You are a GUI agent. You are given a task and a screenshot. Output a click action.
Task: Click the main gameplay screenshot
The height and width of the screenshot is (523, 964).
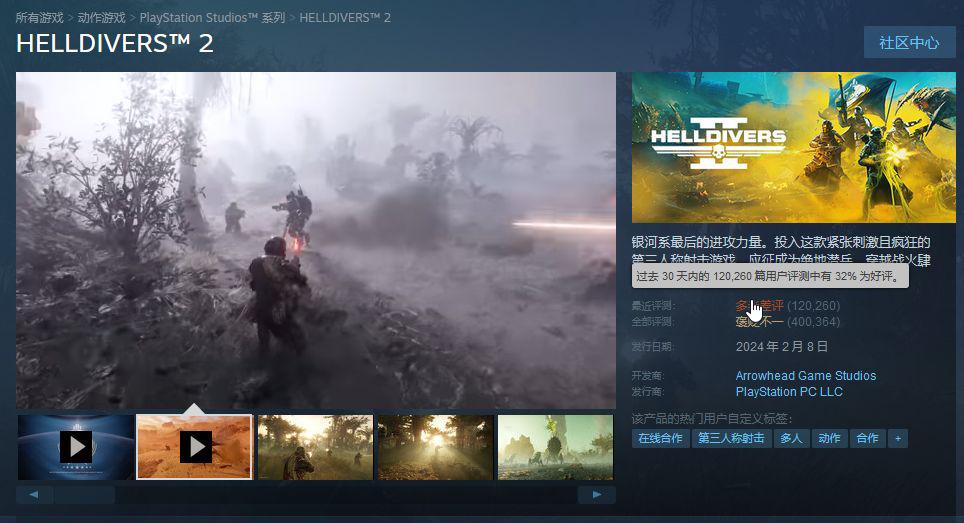coord(316,240)
